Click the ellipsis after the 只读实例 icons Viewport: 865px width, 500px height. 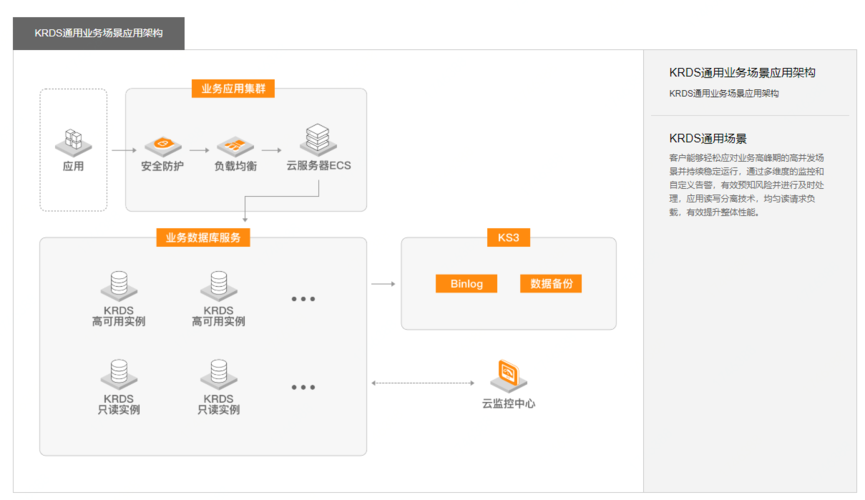[303, 387]
